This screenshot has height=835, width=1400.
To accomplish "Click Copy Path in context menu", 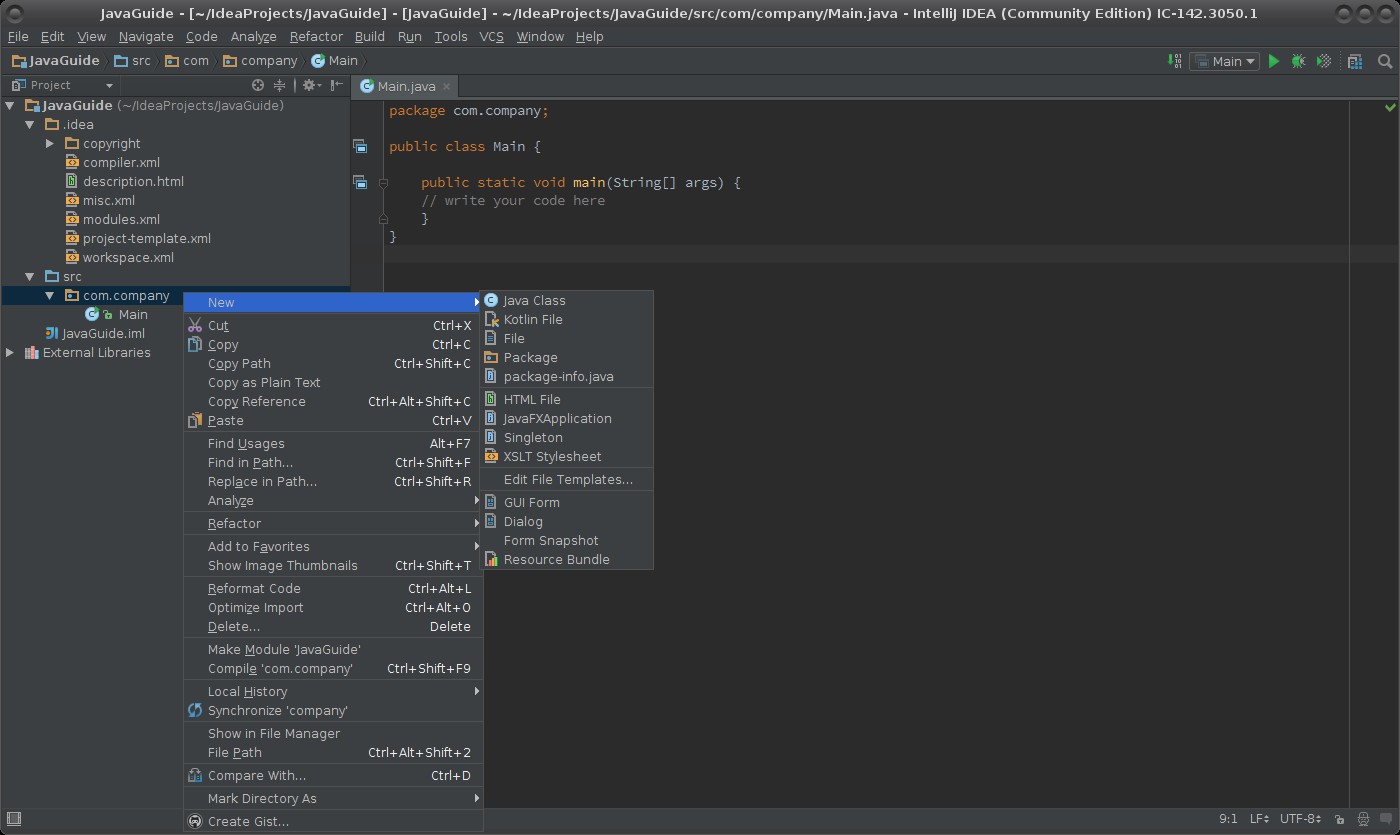I will point(333,363).
